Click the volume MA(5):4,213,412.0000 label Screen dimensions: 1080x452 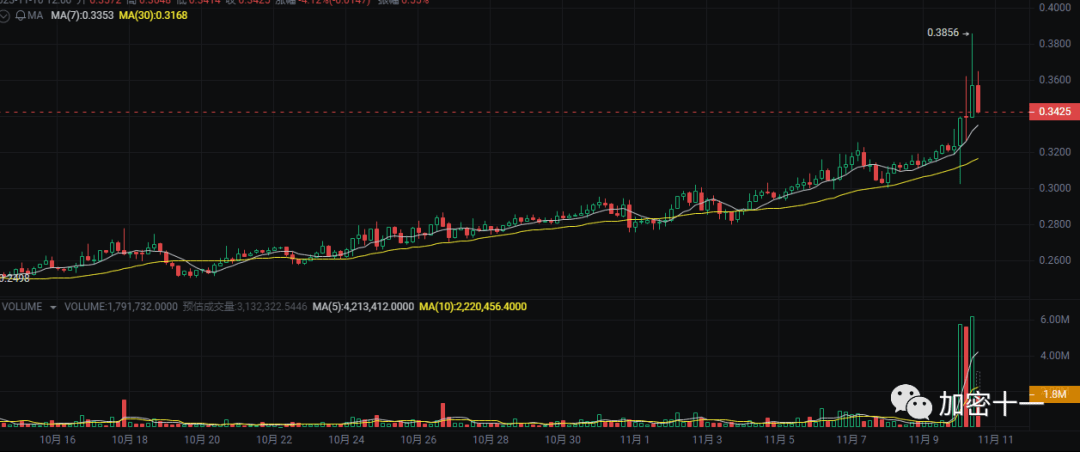tap(363, 306)
